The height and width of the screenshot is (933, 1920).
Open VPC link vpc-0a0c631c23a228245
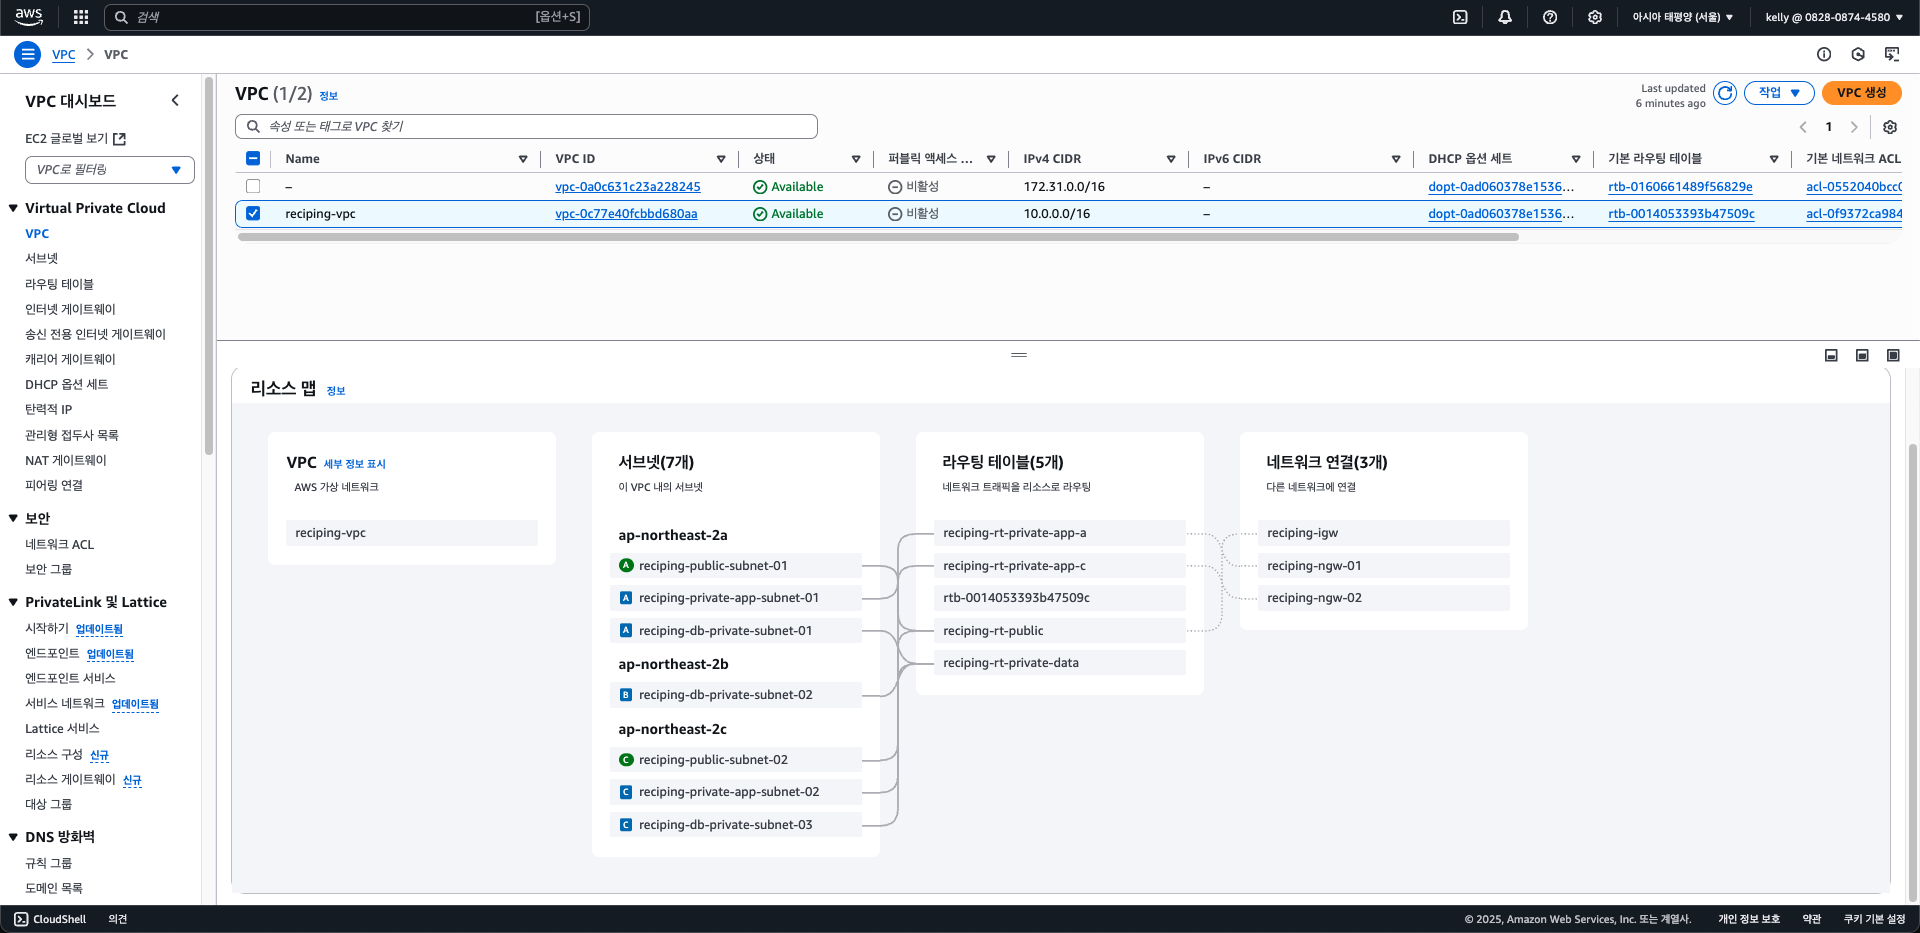click(x=628, y=187)
